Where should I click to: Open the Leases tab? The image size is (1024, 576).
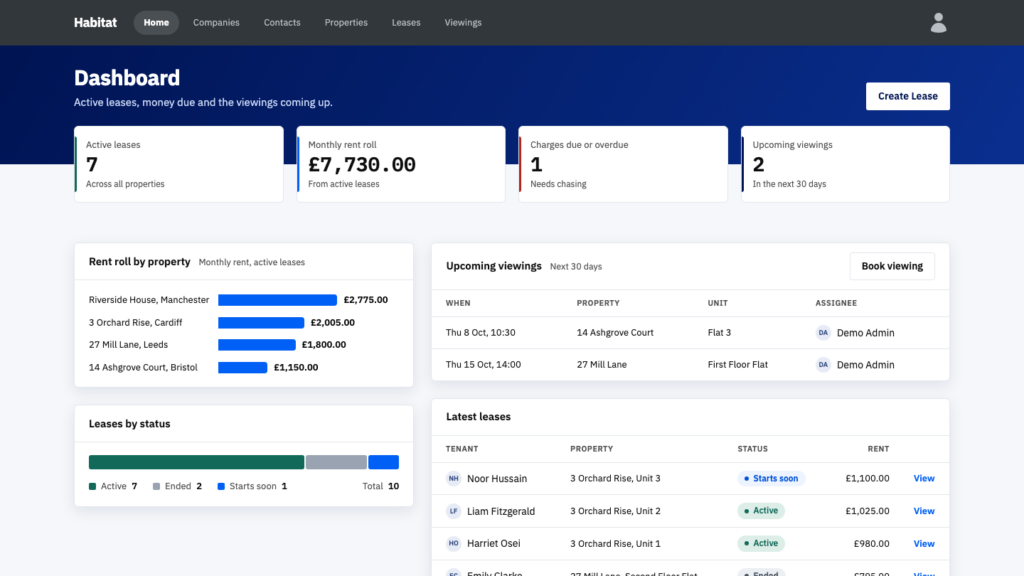[x=406, y=22]
